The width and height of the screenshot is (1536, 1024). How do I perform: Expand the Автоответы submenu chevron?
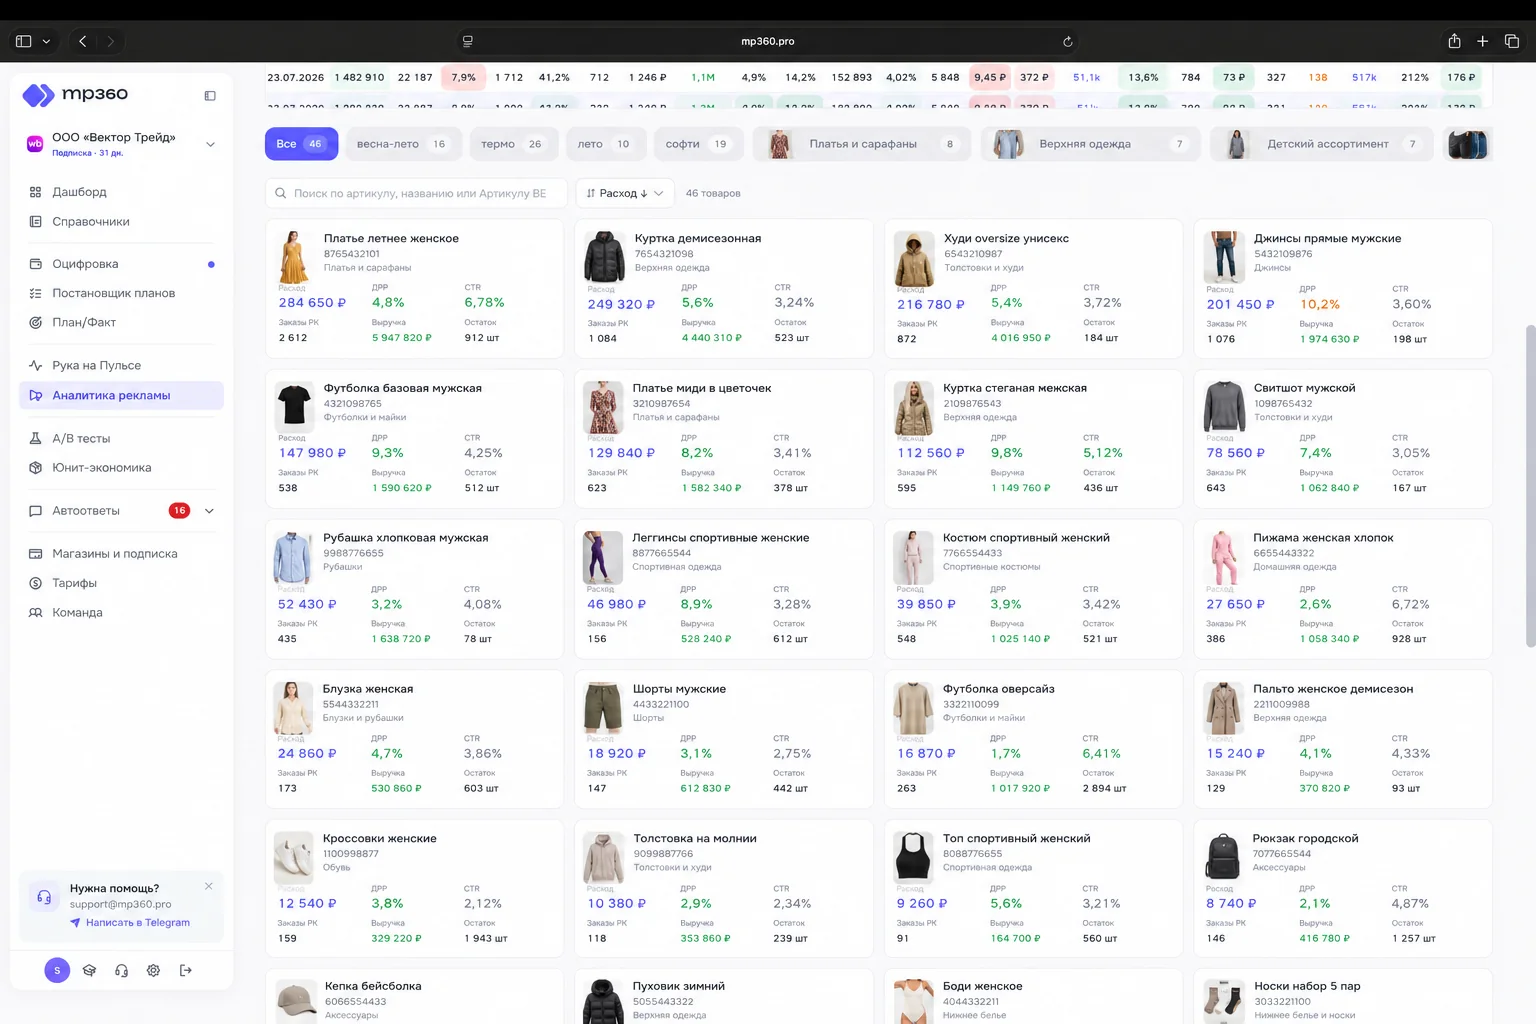point(209,511)
